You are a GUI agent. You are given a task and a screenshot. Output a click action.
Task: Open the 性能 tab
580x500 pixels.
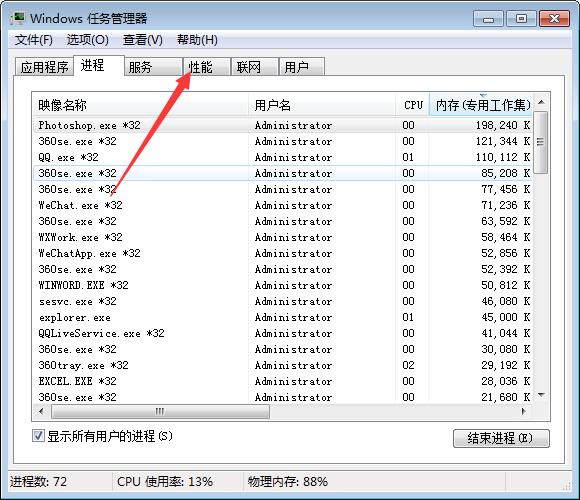[206, 67]
